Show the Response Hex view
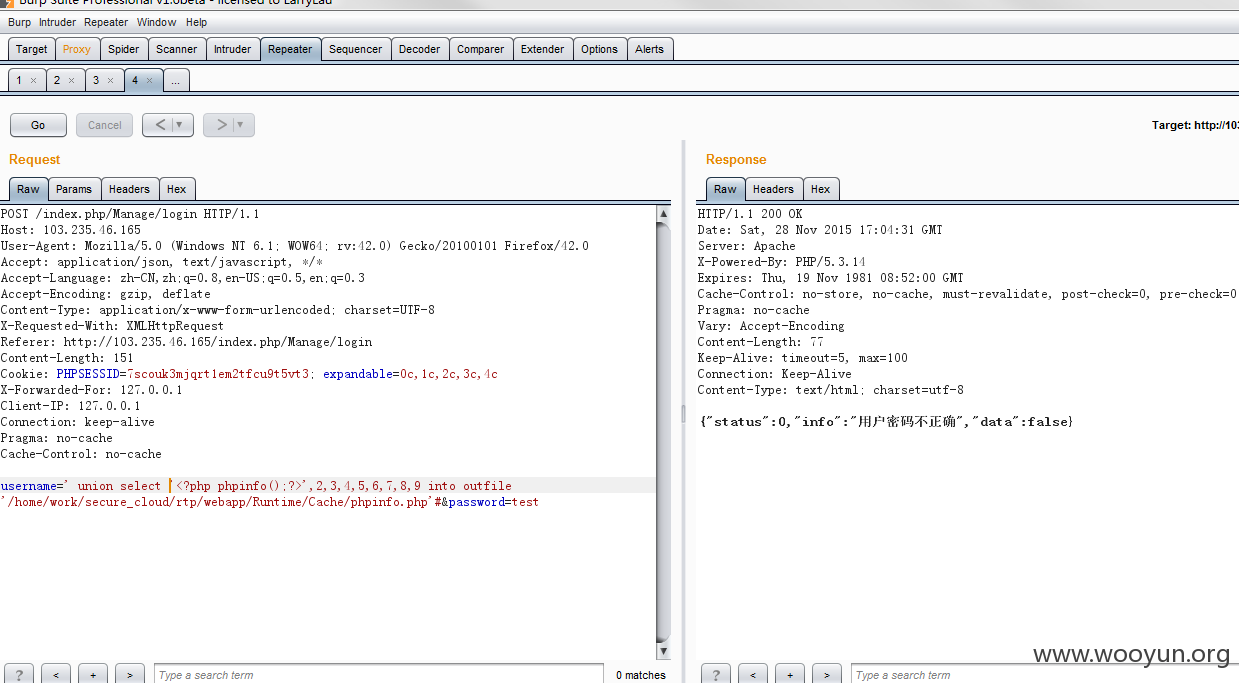This screenshot has width=1239, height=683. pyautogui.click(x=821, y=189)
